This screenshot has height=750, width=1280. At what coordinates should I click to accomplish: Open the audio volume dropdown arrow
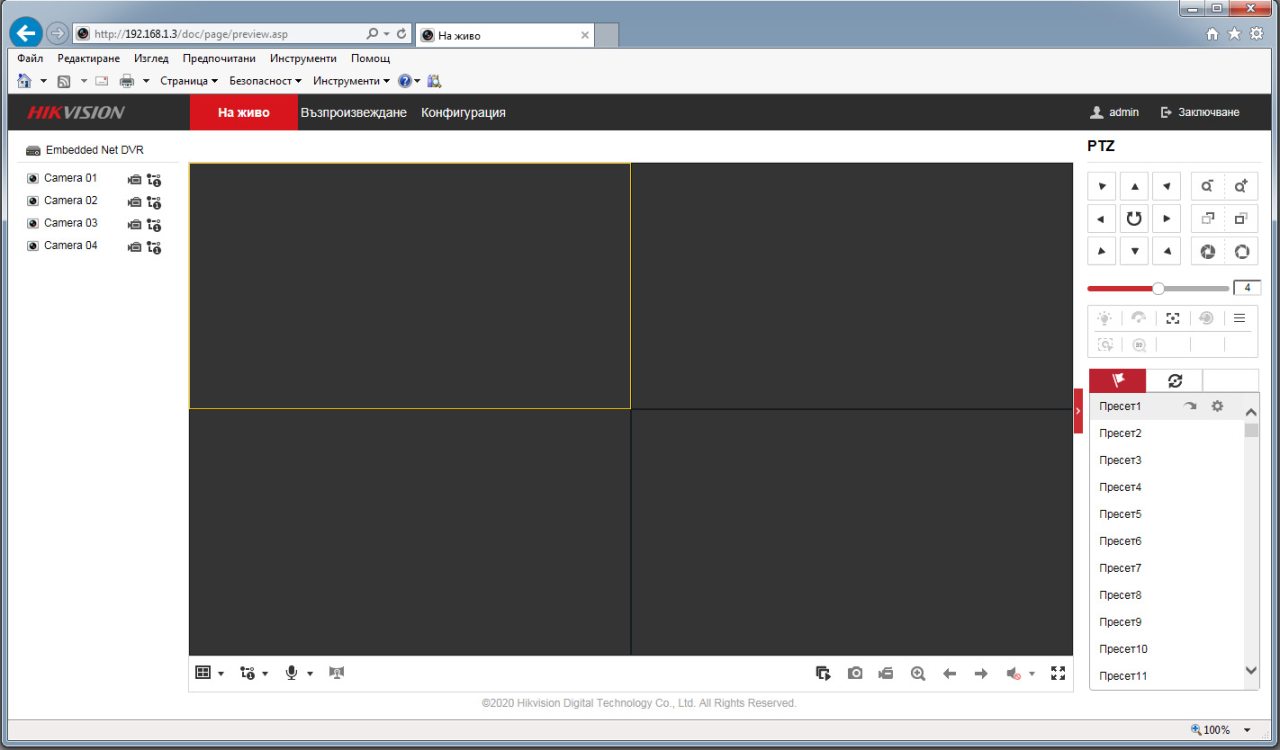click(x=1032, y=674)
